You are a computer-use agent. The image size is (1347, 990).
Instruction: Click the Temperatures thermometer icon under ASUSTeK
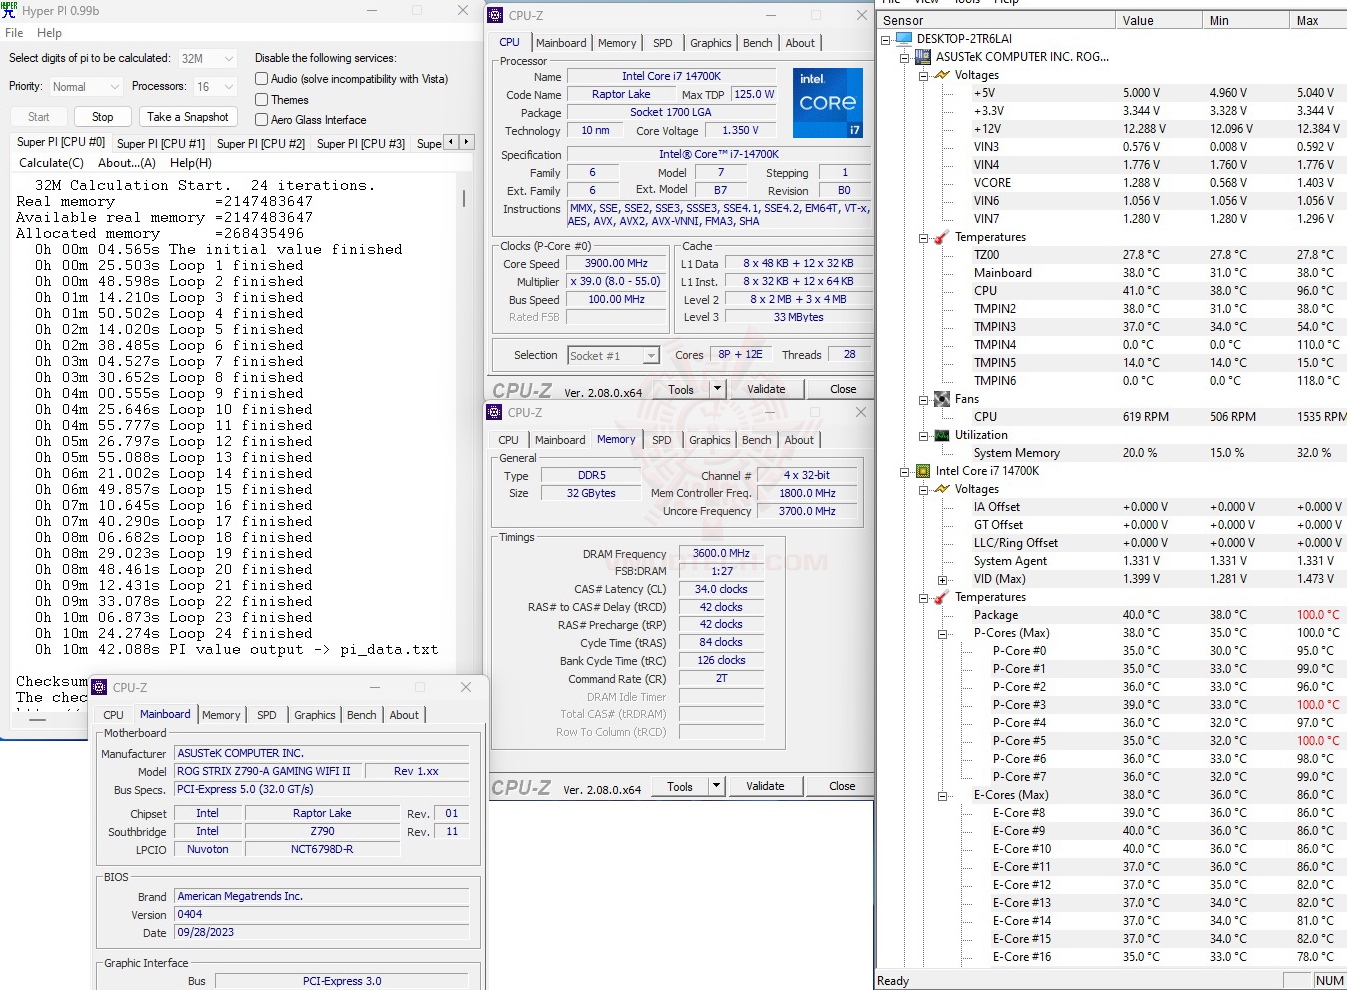(x=942, y=237)
